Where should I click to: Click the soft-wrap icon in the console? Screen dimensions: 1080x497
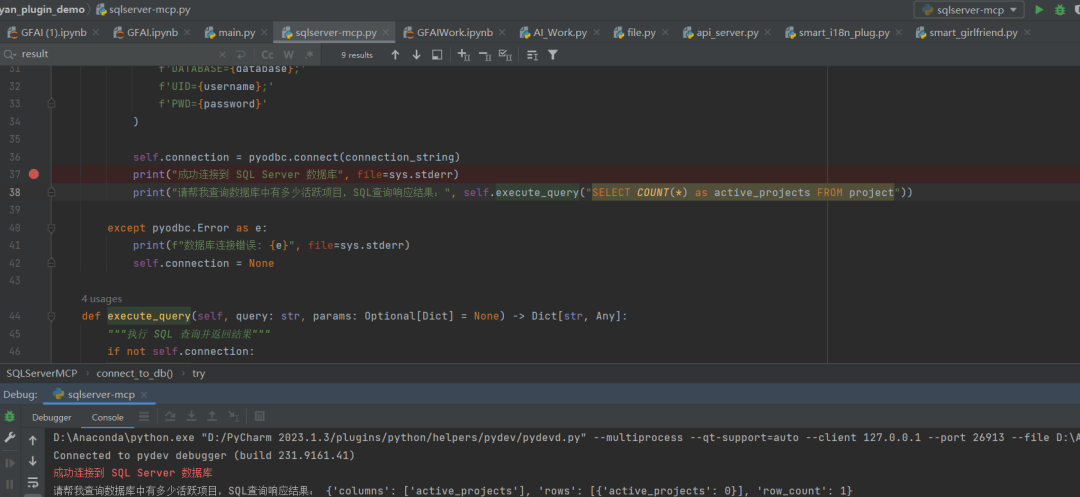tap(33, 484)
